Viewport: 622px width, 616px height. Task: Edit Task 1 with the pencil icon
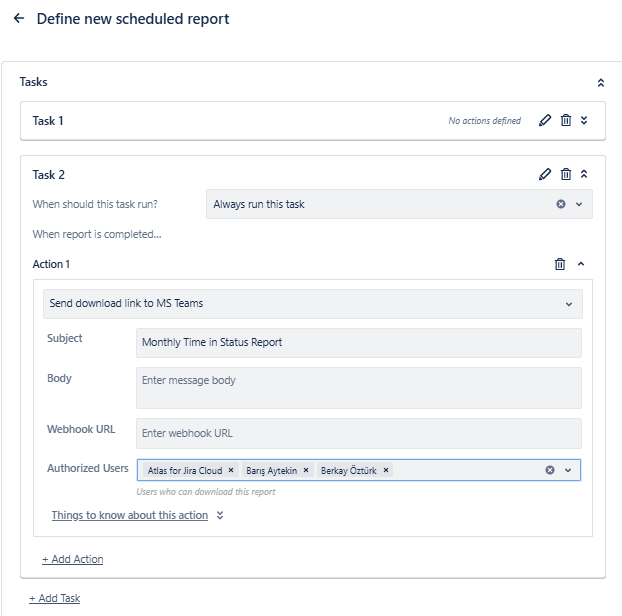[545, 121]
